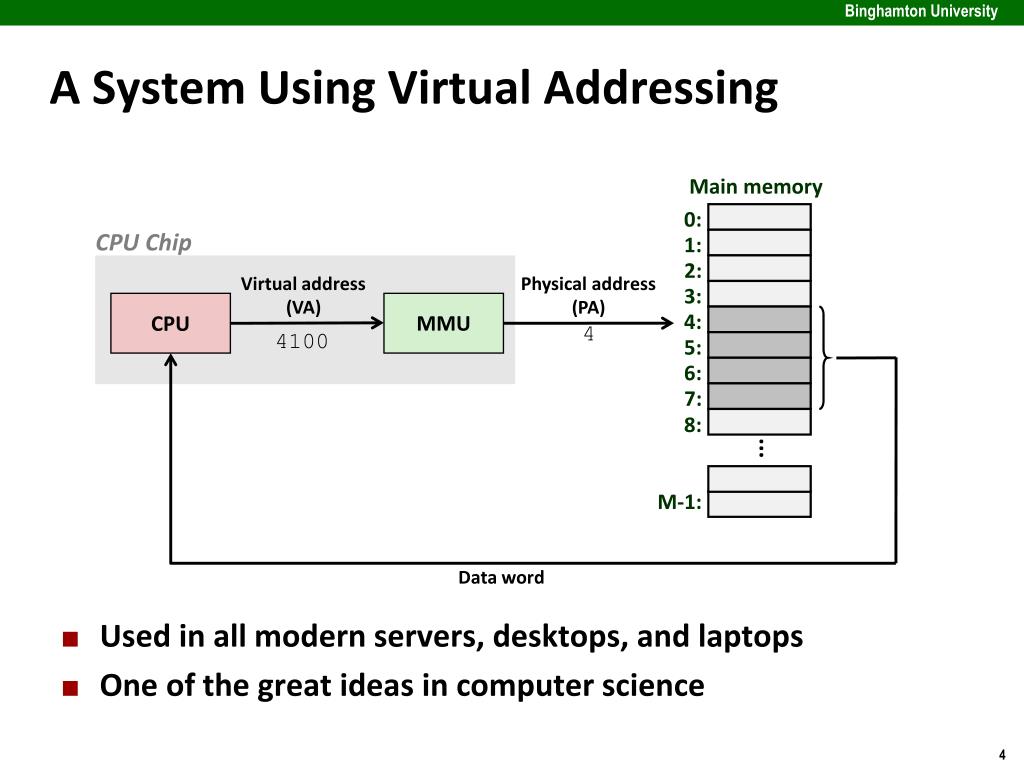Click memory address label '3:'
1024x768 pixels.
coord(692,296)
